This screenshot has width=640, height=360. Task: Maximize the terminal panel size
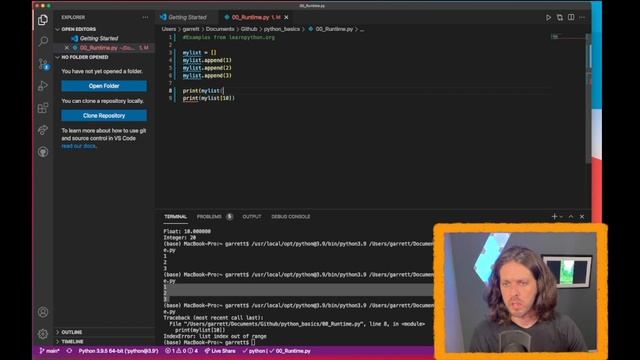pyautogui.click(x=571, y=216)
